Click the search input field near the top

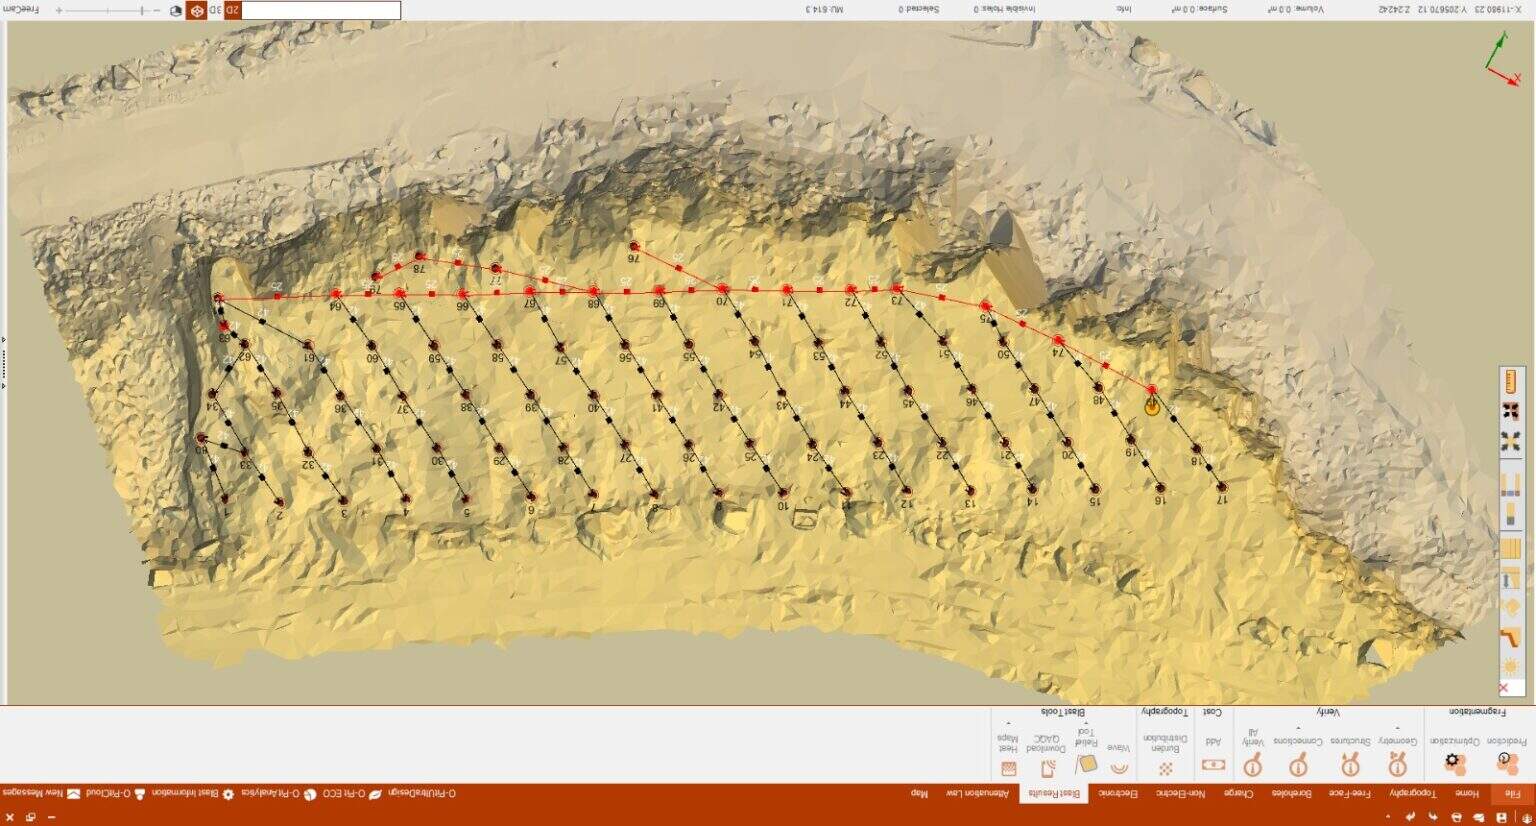click(x=320, y=11)
